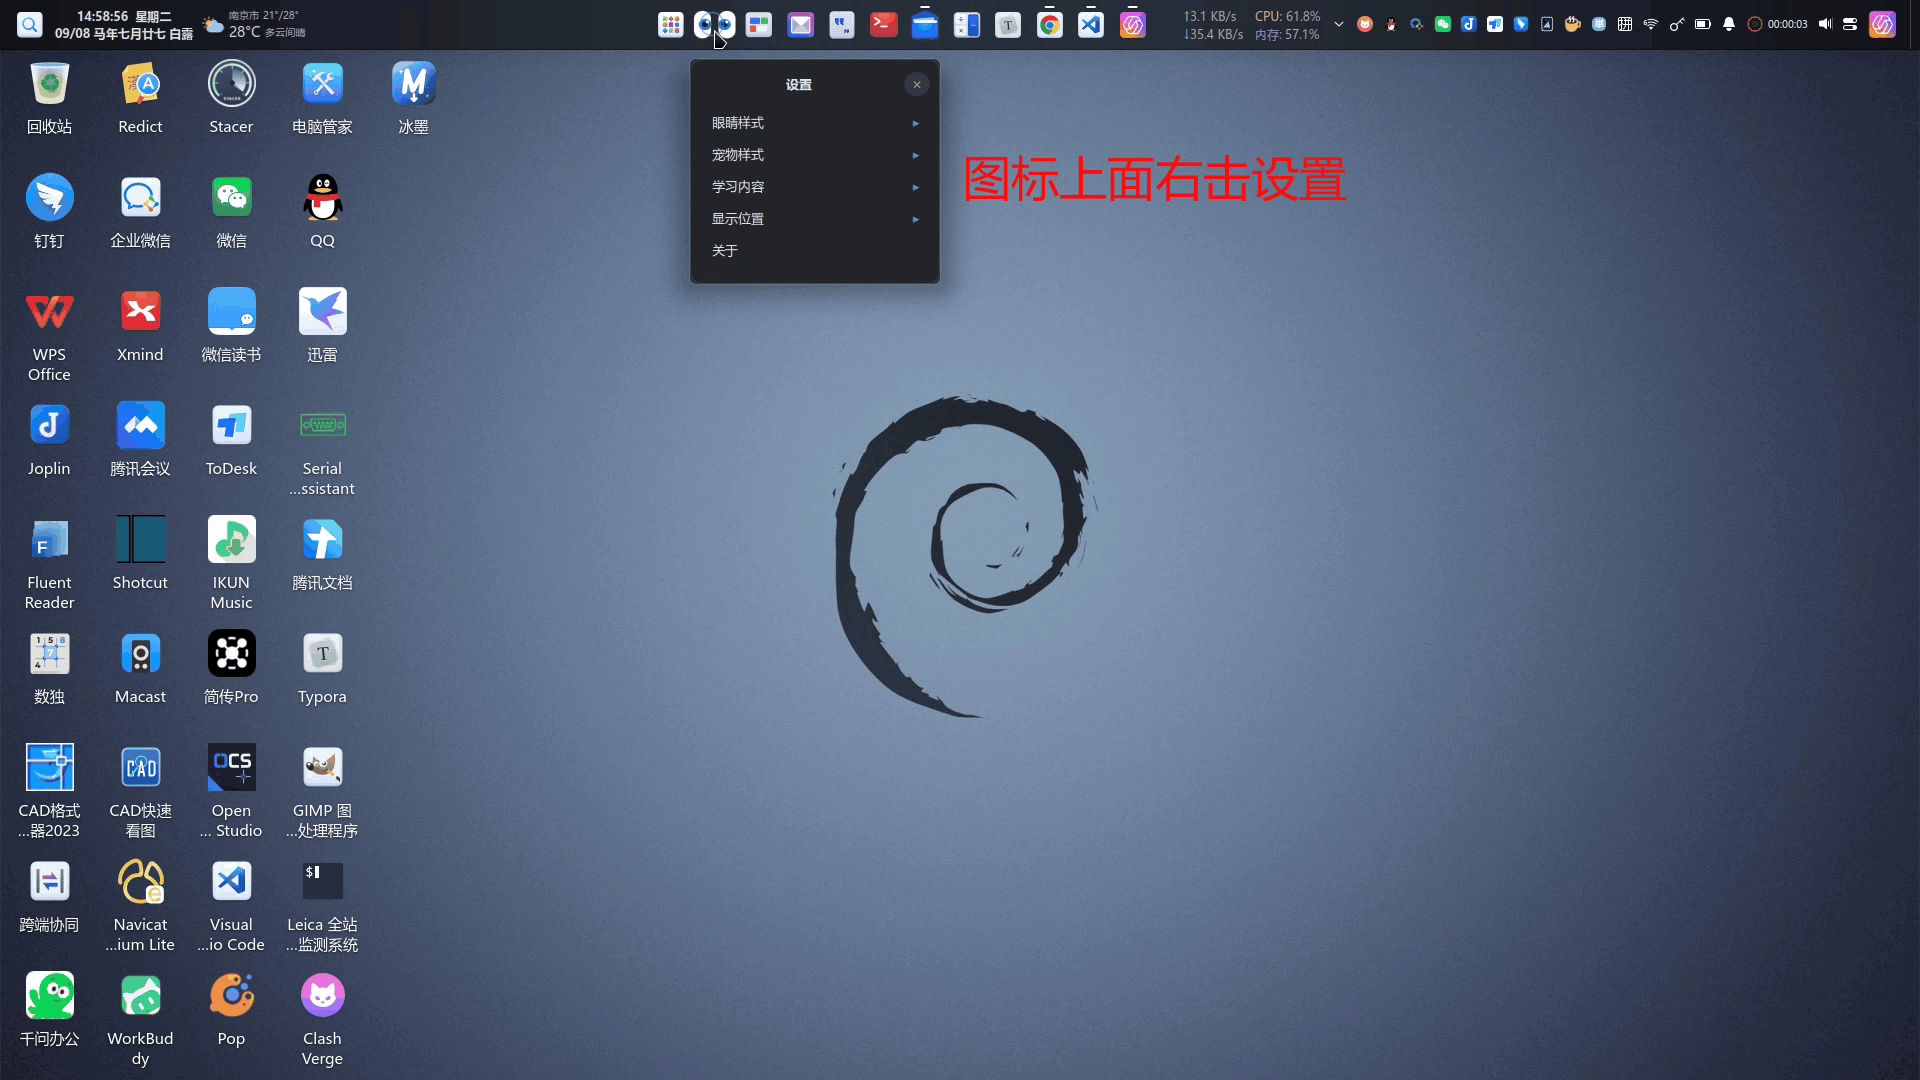Click the screen recording timer 00:00:03

coord(1778,25)
